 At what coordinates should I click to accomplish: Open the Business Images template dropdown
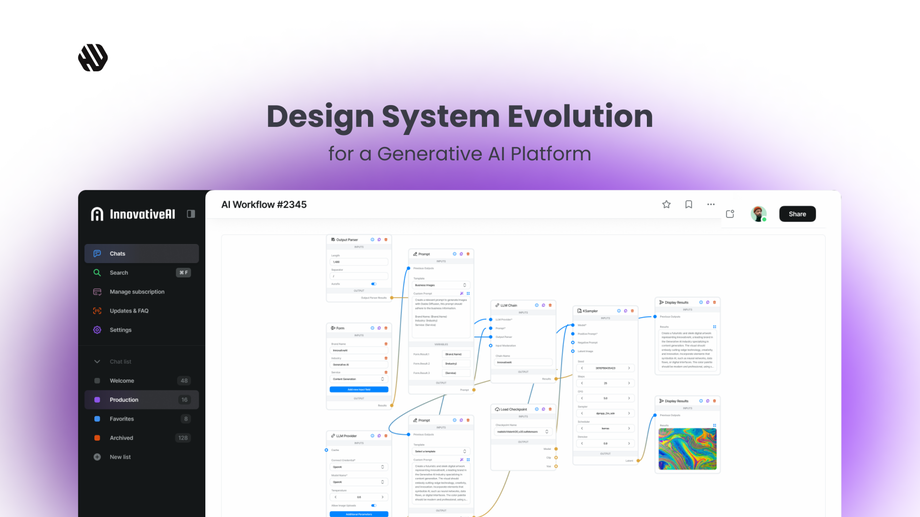tap(441, 285)
